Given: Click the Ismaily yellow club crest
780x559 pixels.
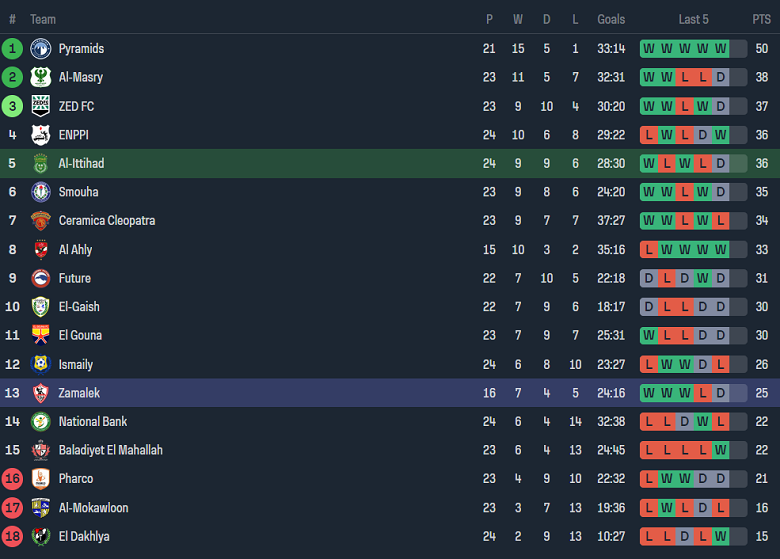Looking at the screenshot, I should (x=40, y=364).
